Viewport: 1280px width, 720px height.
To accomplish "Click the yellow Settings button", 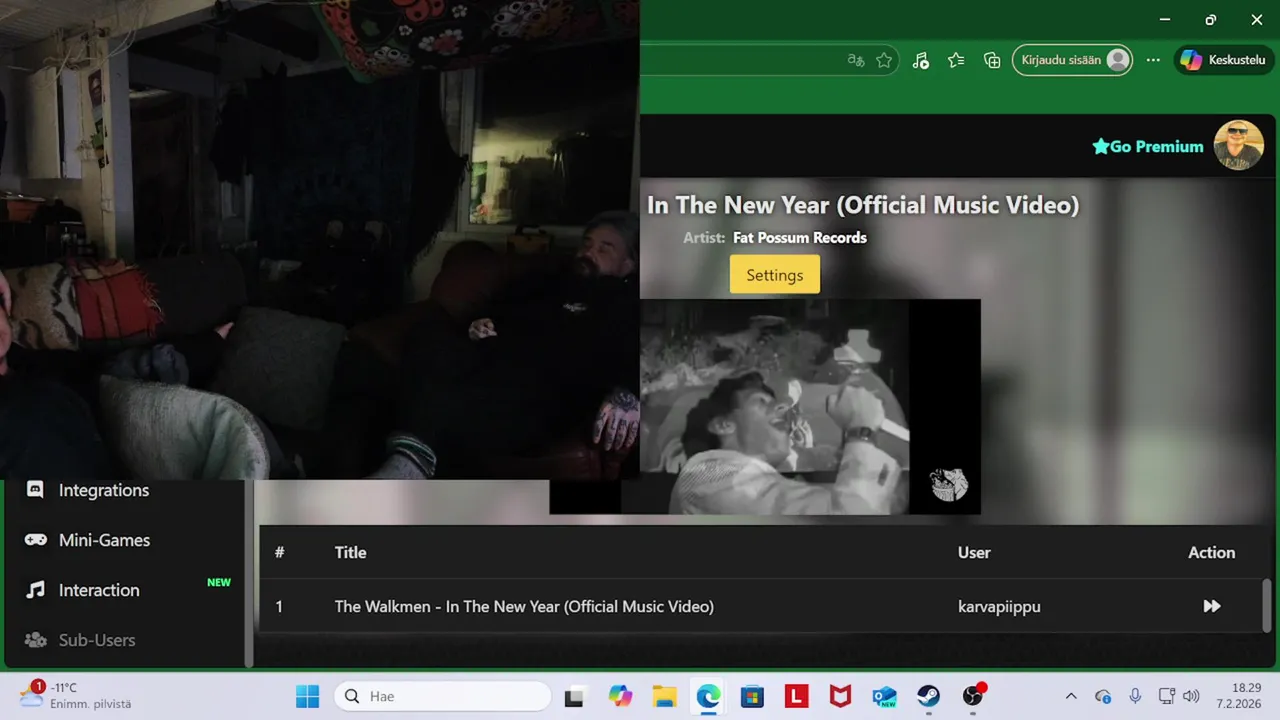I will [775, 275].
